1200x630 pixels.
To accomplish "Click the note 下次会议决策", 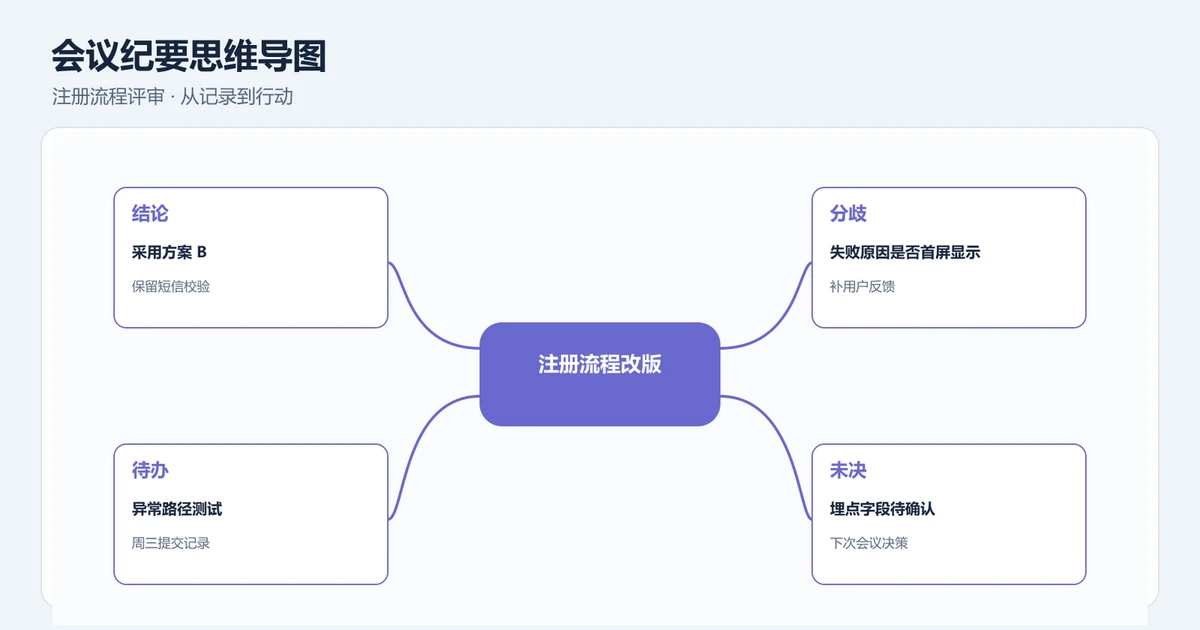I will [869, 543].
